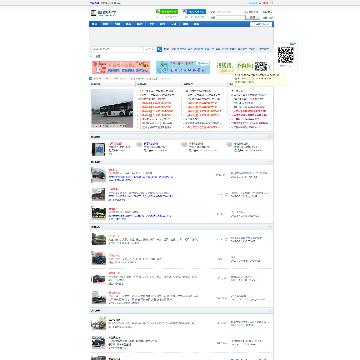This screenshot has height=360, width=360.
Task: Click into the forum search text field
Action: point(117,49)
